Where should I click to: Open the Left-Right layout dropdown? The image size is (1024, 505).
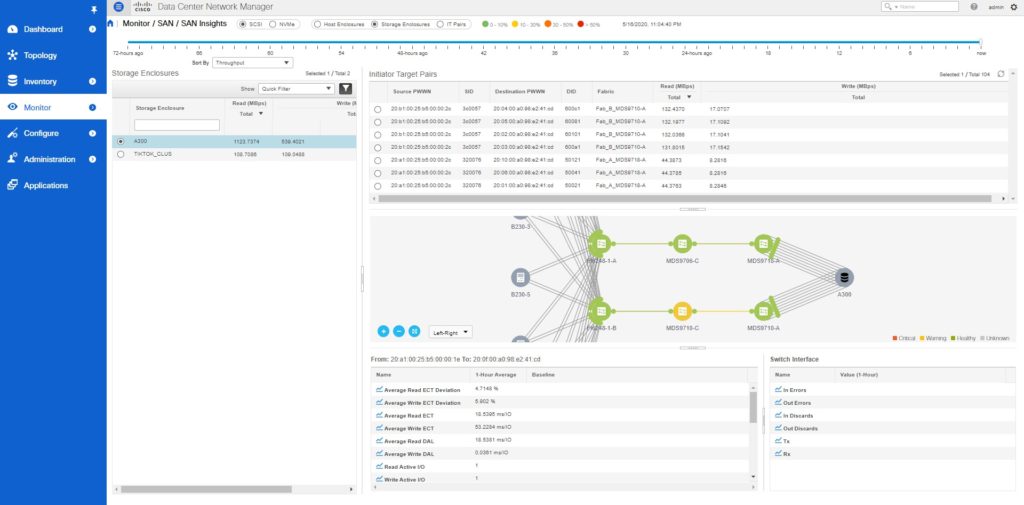click(451, 332)
